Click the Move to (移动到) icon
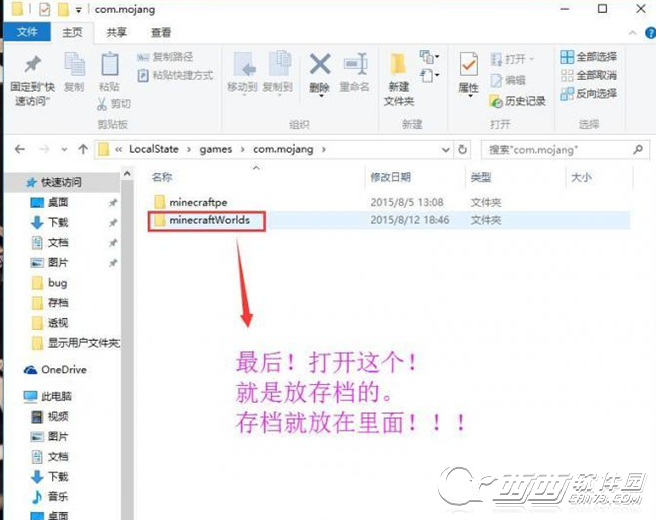 [x=243, y=65]
